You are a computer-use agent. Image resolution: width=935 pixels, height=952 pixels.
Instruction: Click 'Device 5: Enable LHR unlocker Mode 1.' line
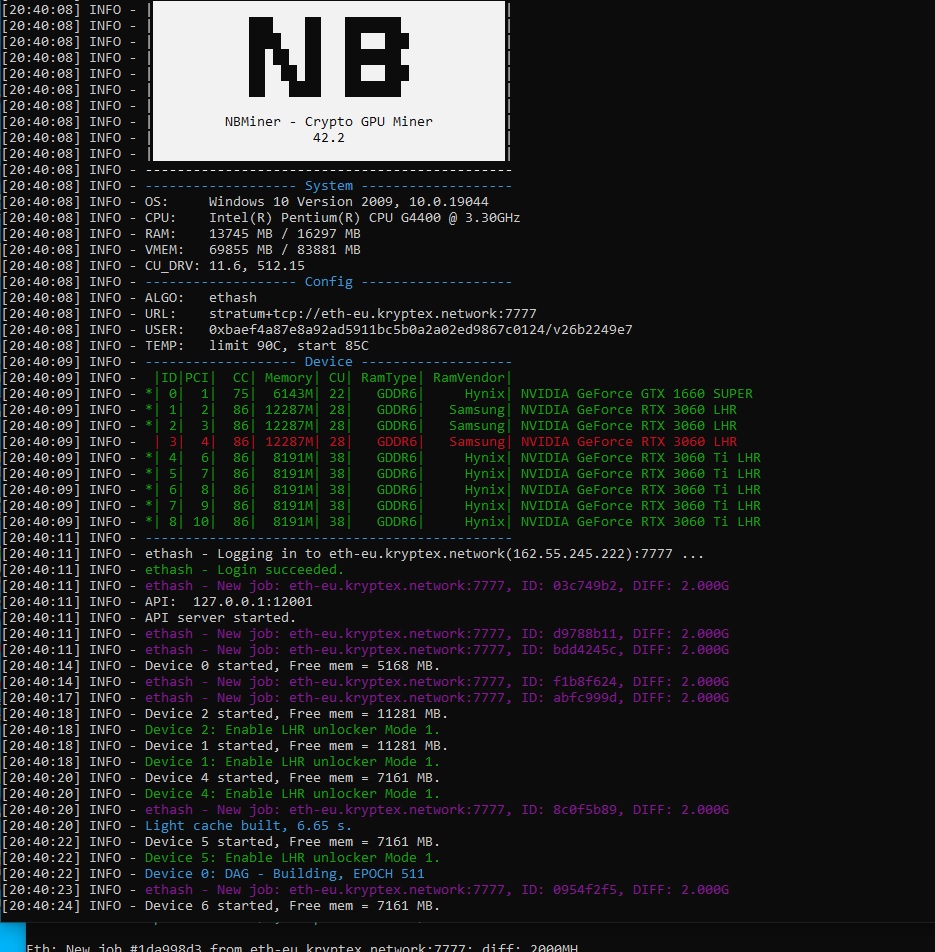pyautogui.click(x=293, y=857)
